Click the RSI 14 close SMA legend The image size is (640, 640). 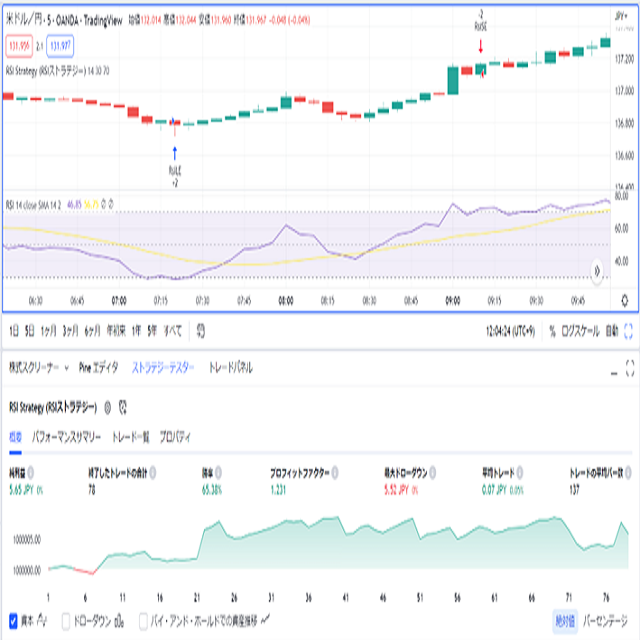(33, 204)
